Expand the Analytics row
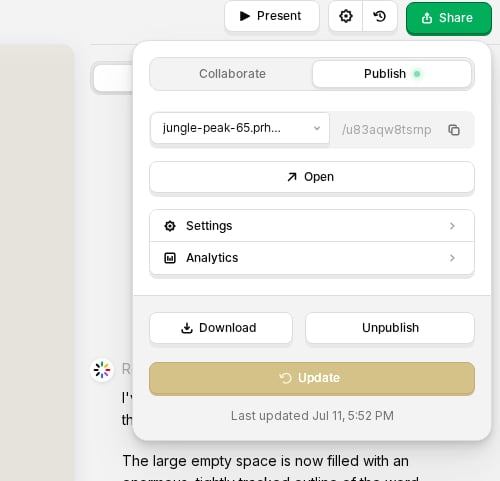 point(312,258)
